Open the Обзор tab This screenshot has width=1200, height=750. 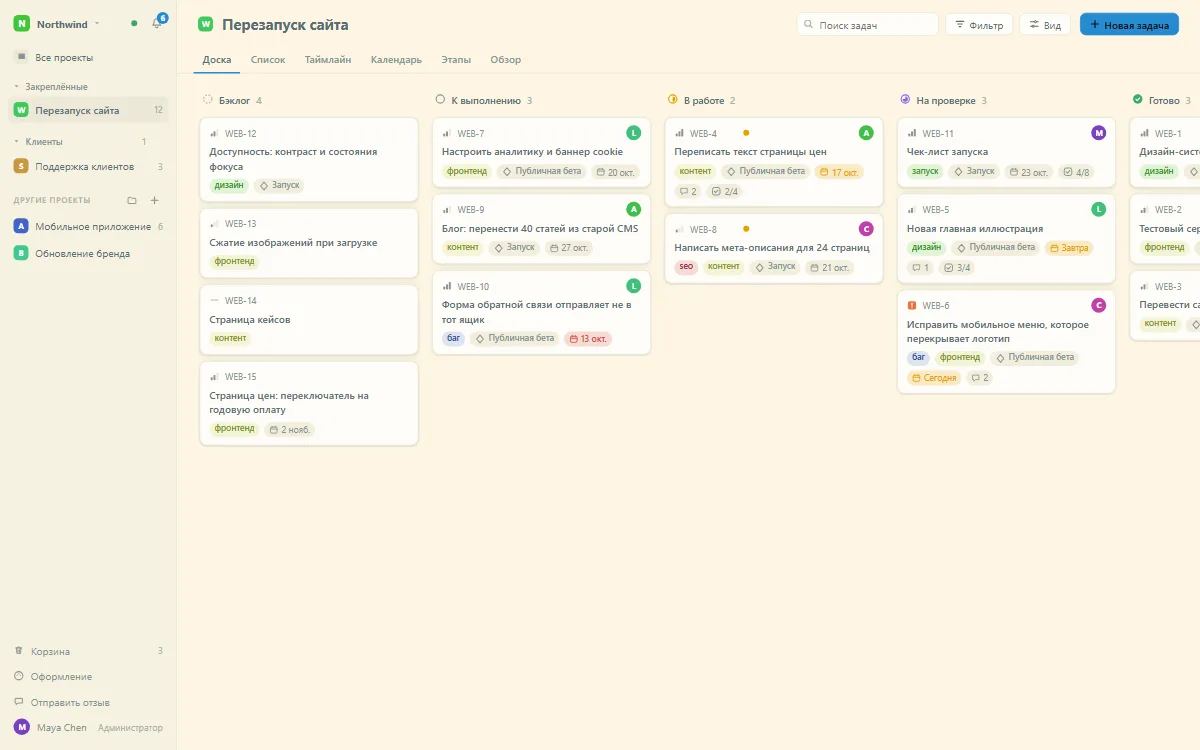(x=506, y=60)
